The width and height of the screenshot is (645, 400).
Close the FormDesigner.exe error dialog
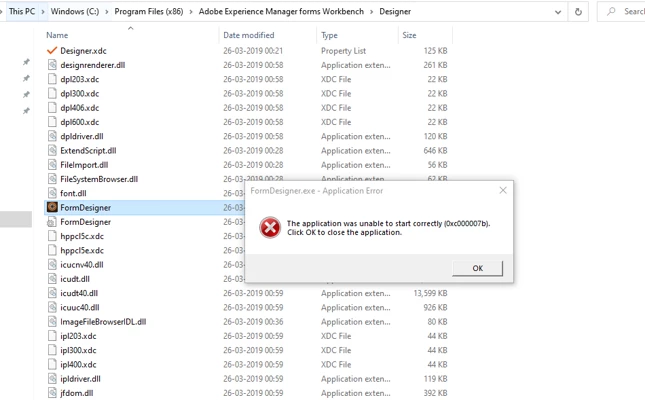503,190
